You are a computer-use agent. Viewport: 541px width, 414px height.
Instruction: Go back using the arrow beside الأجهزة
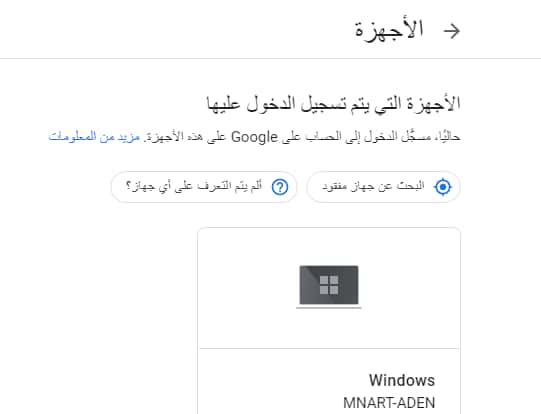tap(452, 31)
